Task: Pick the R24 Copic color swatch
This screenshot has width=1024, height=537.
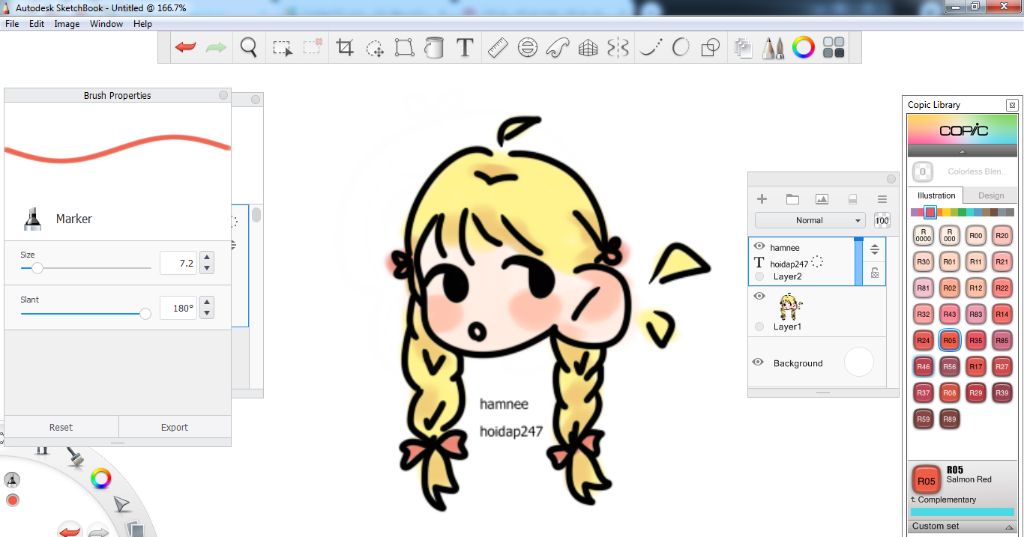Action: tap(923, 340)
